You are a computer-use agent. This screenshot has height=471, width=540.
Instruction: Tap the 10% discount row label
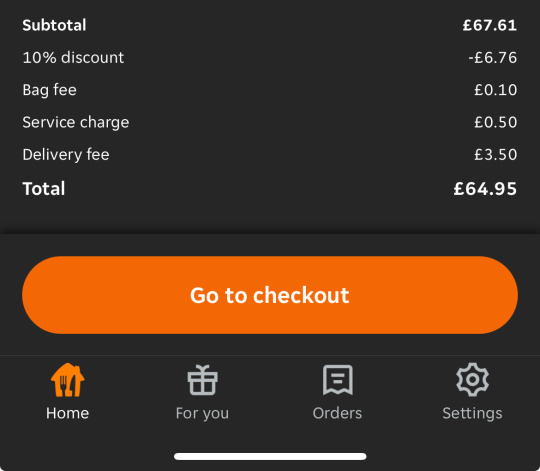click(x=73, y=57)
